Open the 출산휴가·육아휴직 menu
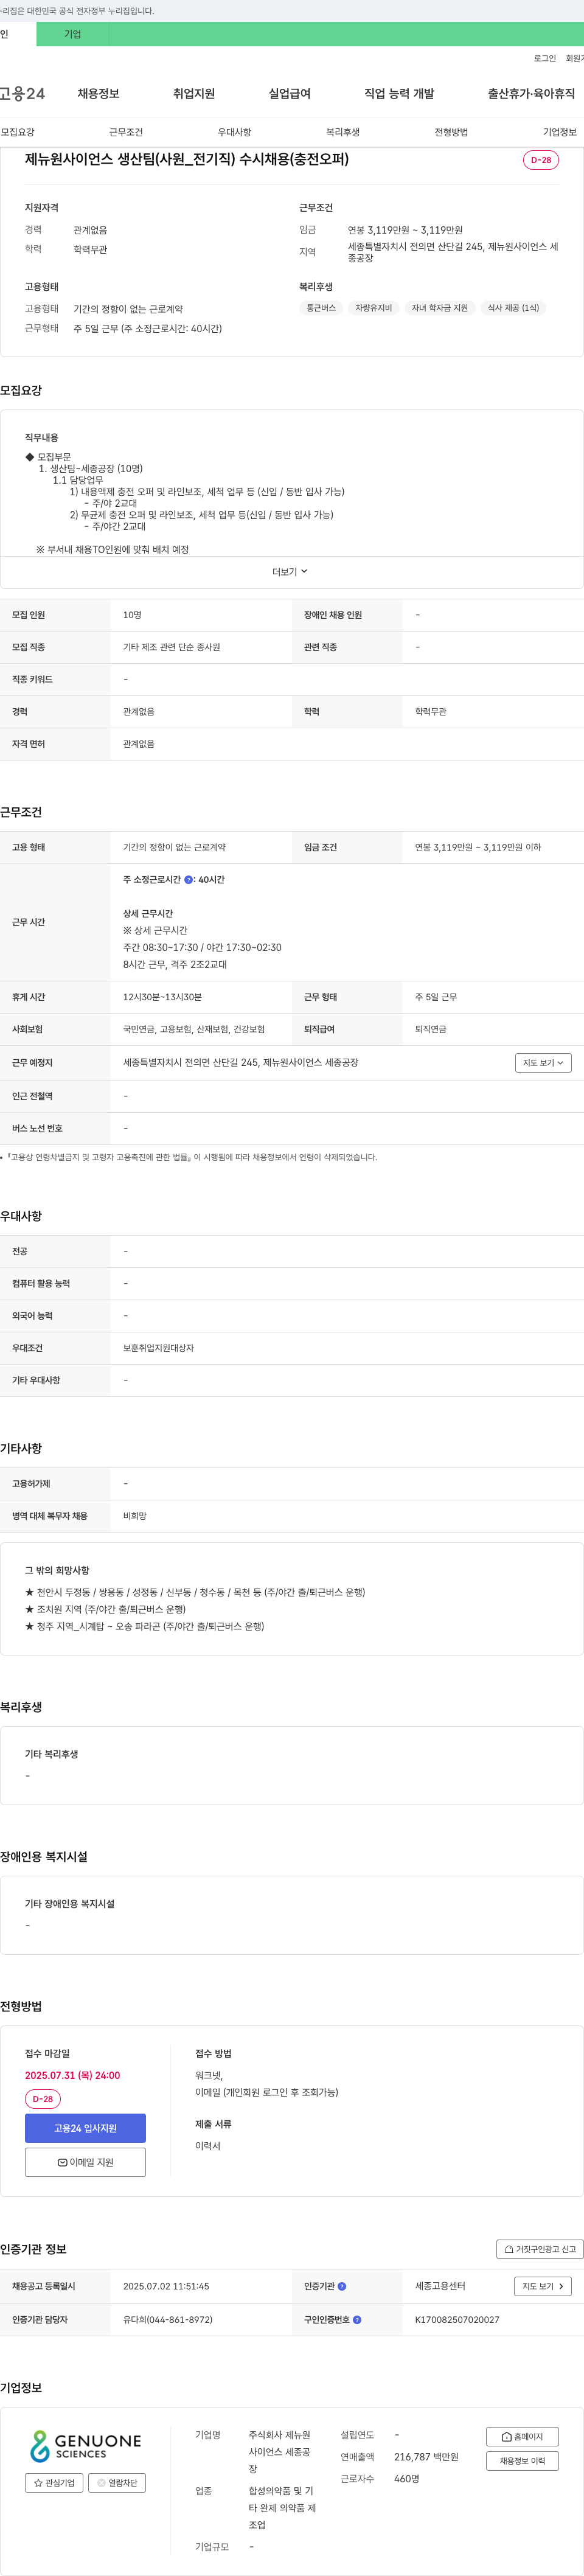This screenshot has height=2576, width=584. [531, 93]
